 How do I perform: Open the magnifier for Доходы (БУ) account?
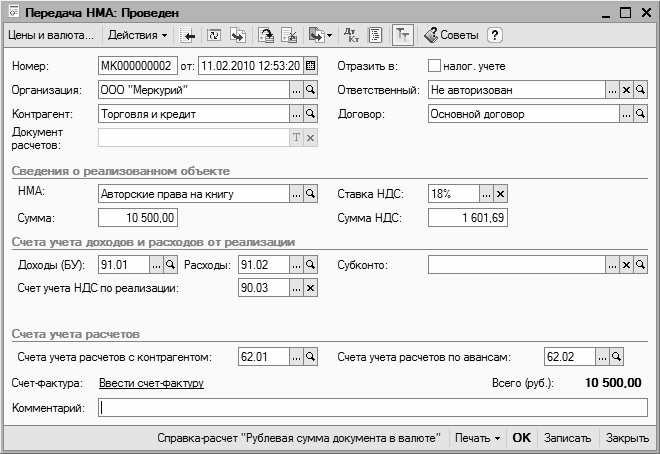(x=170, y=265)
